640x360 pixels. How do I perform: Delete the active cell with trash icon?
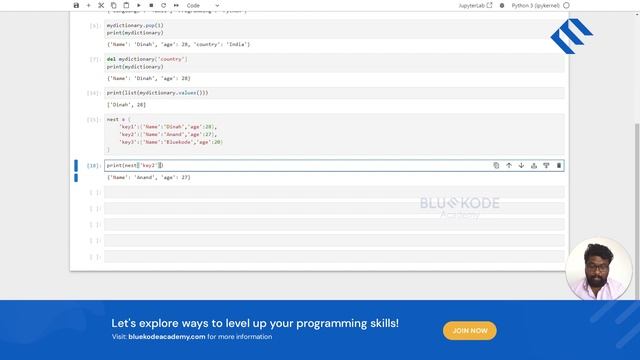pos(559,165)
